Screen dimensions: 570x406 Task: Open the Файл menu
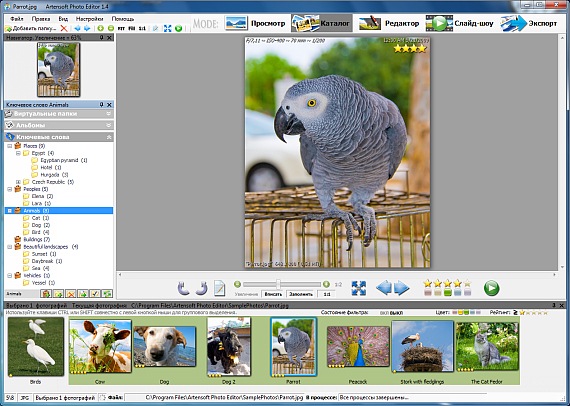click(17, 19)
